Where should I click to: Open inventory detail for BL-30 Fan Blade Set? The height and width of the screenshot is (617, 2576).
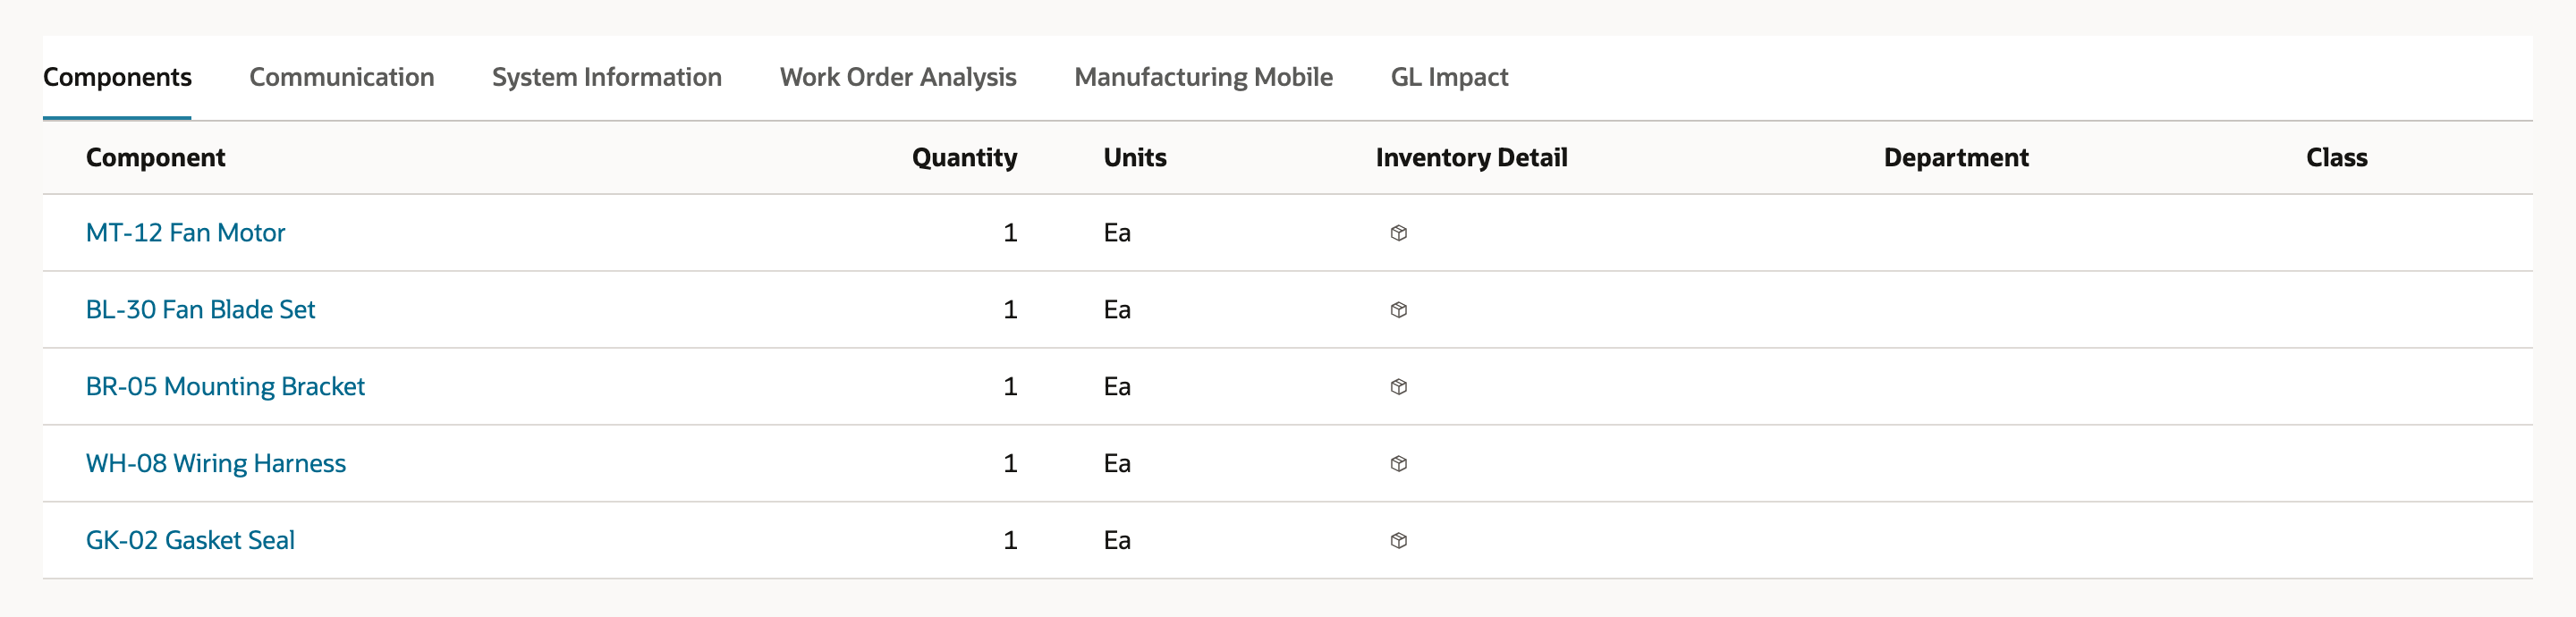pos(1398,310)
